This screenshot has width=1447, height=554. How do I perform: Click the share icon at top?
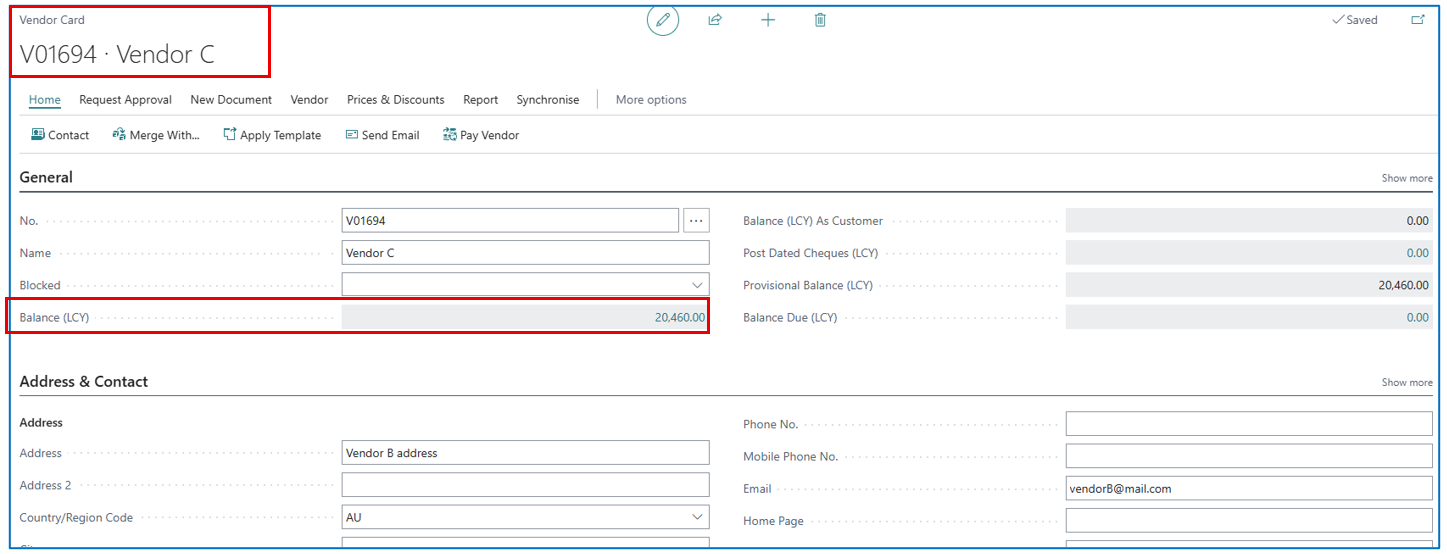coord(715,20)
